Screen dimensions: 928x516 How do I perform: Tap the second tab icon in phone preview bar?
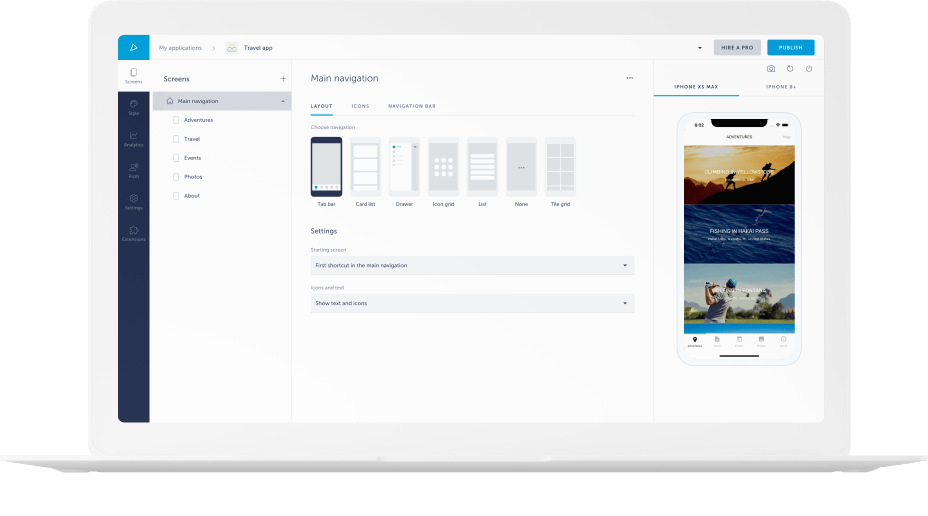pos(717,341)
